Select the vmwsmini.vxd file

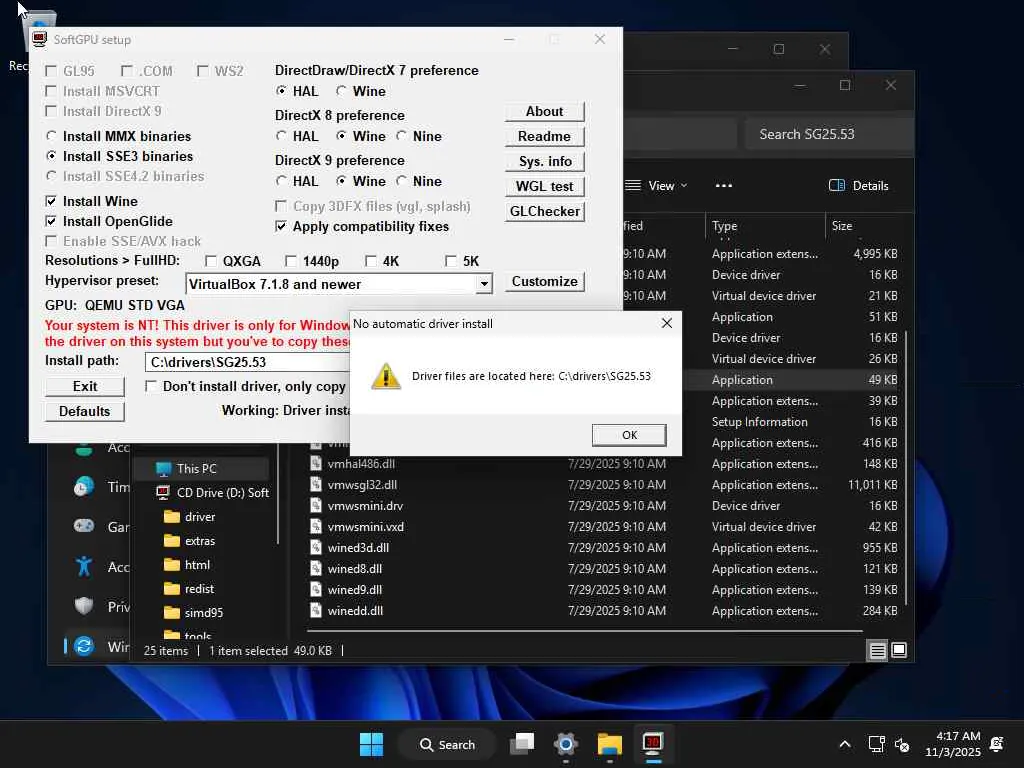coord(366,526)
